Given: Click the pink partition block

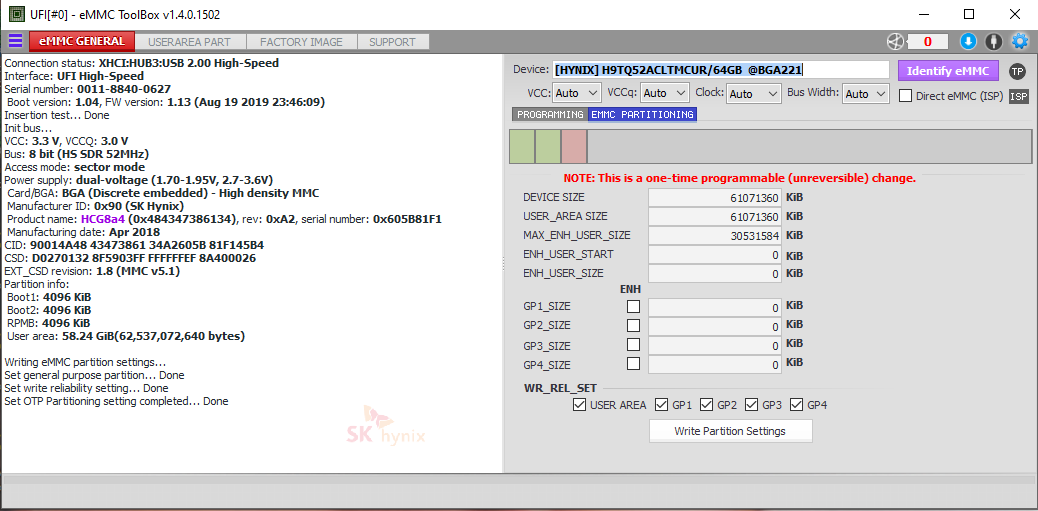Looking at the screenshot, I should pyautogui.click(x=574, y=146).
